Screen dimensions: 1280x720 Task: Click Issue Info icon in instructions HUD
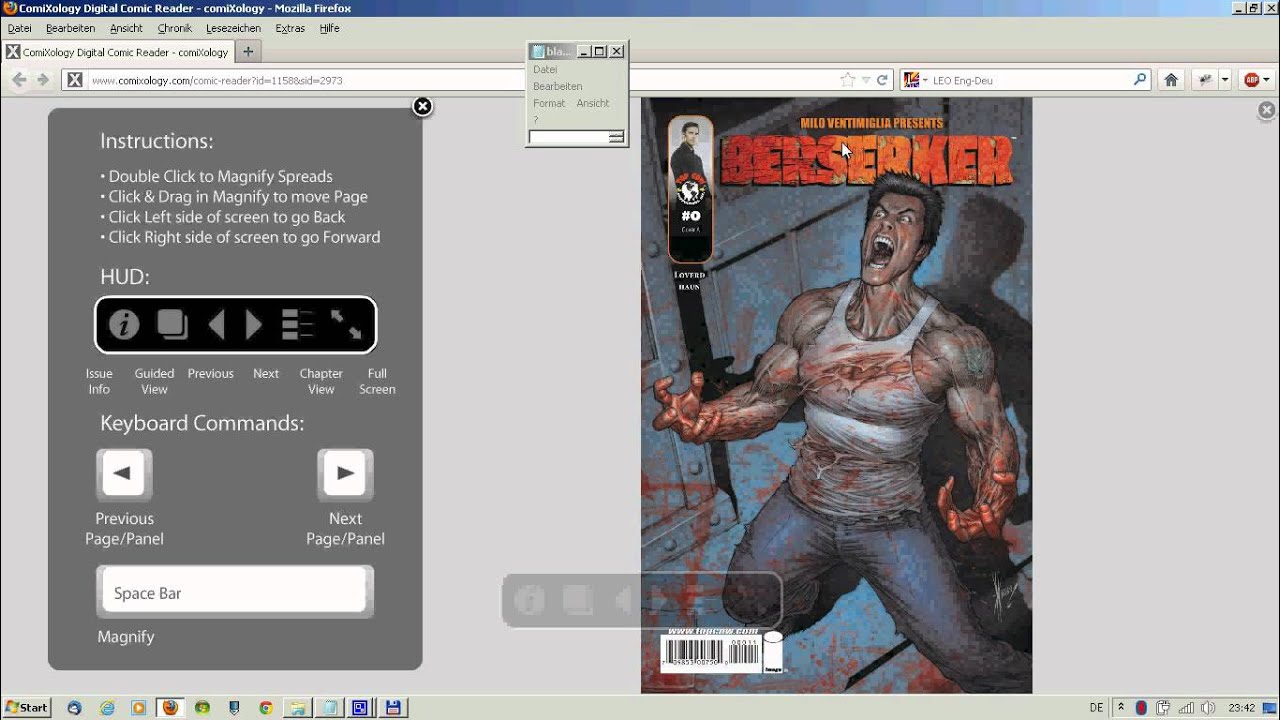tap(124, 324)
